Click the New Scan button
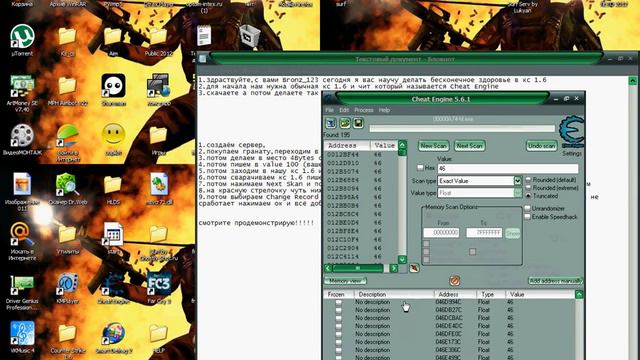Viewport: 640px width, 360px height. 433,146
